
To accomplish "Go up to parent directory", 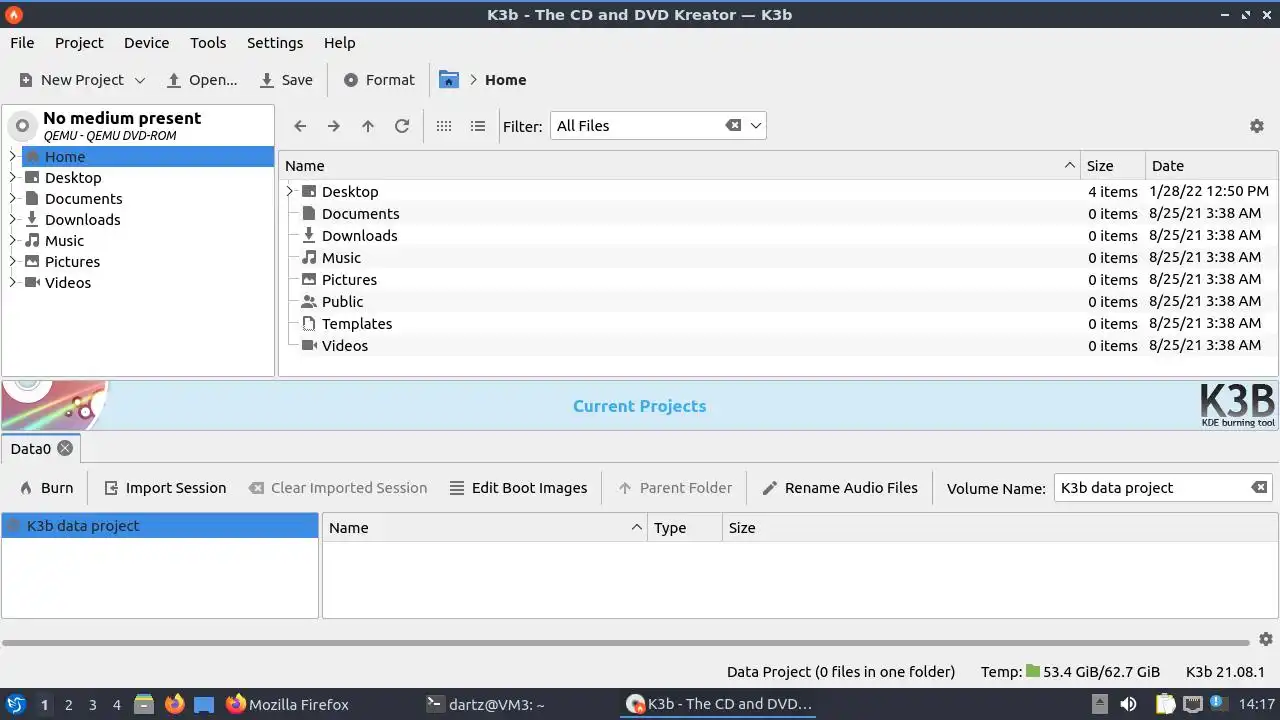I will tap(368, 126).
